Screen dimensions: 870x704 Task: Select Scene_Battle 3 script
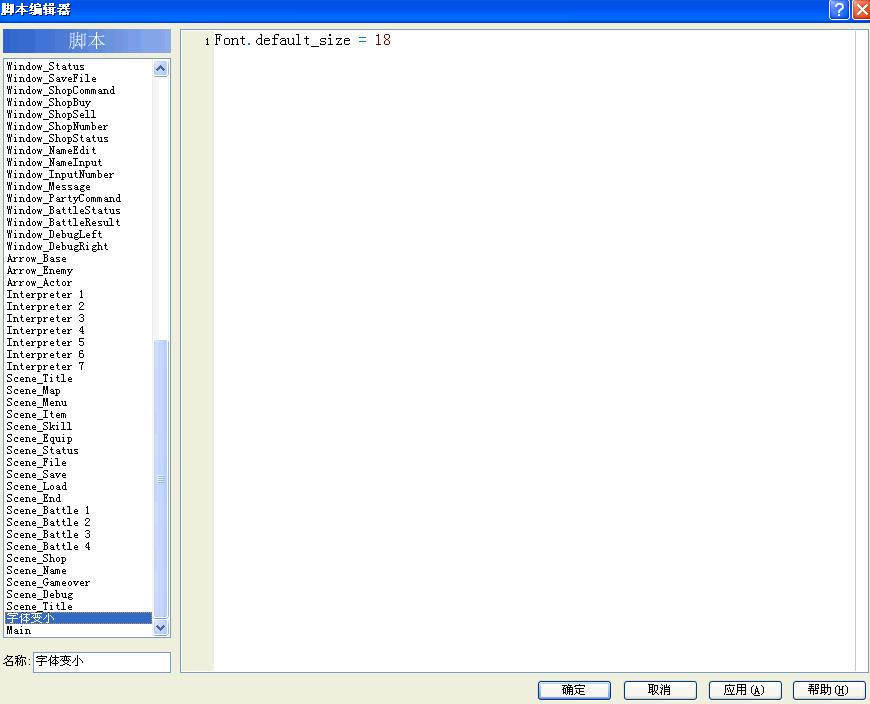tap(78, 535)
